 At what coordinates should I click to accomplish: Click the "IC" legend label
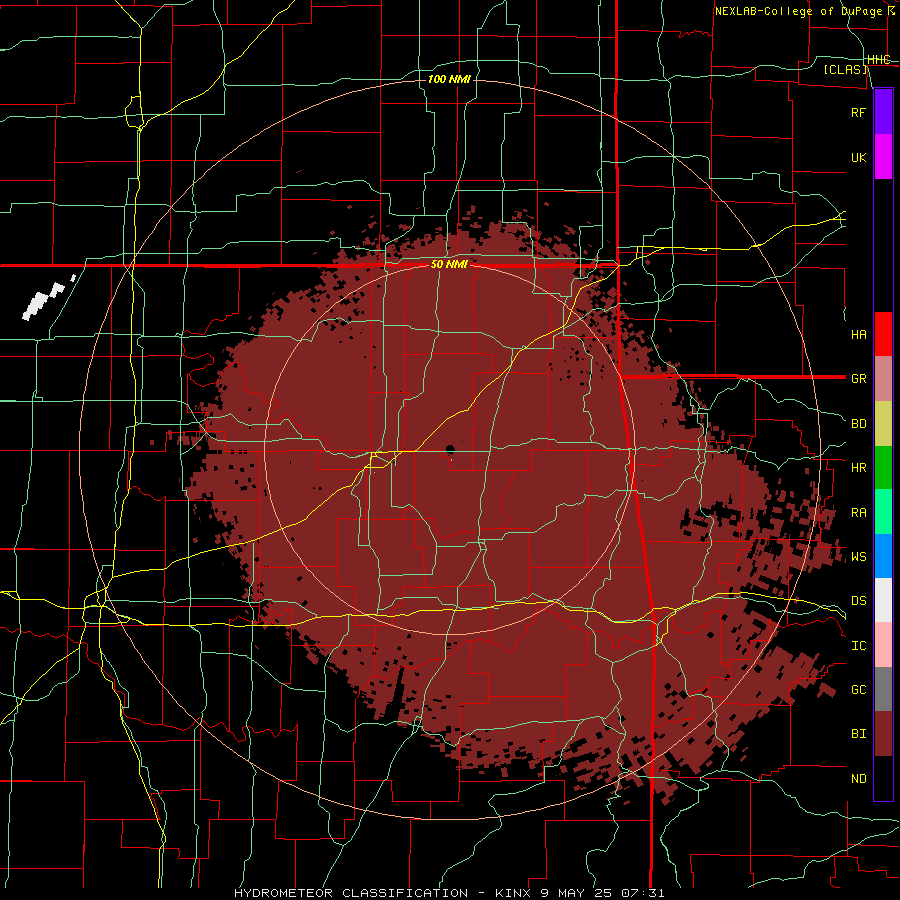[x=858, y=646]
